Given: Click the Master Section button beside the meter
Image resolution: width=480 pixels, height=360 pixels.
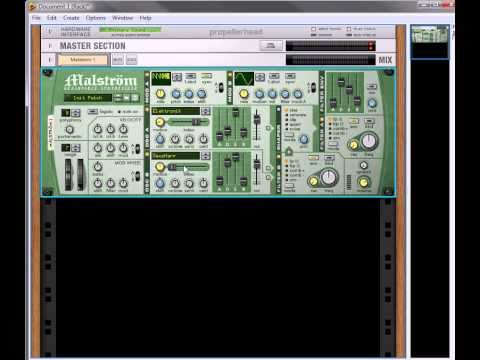Looking at the screenshot, I should pos(271,46).
